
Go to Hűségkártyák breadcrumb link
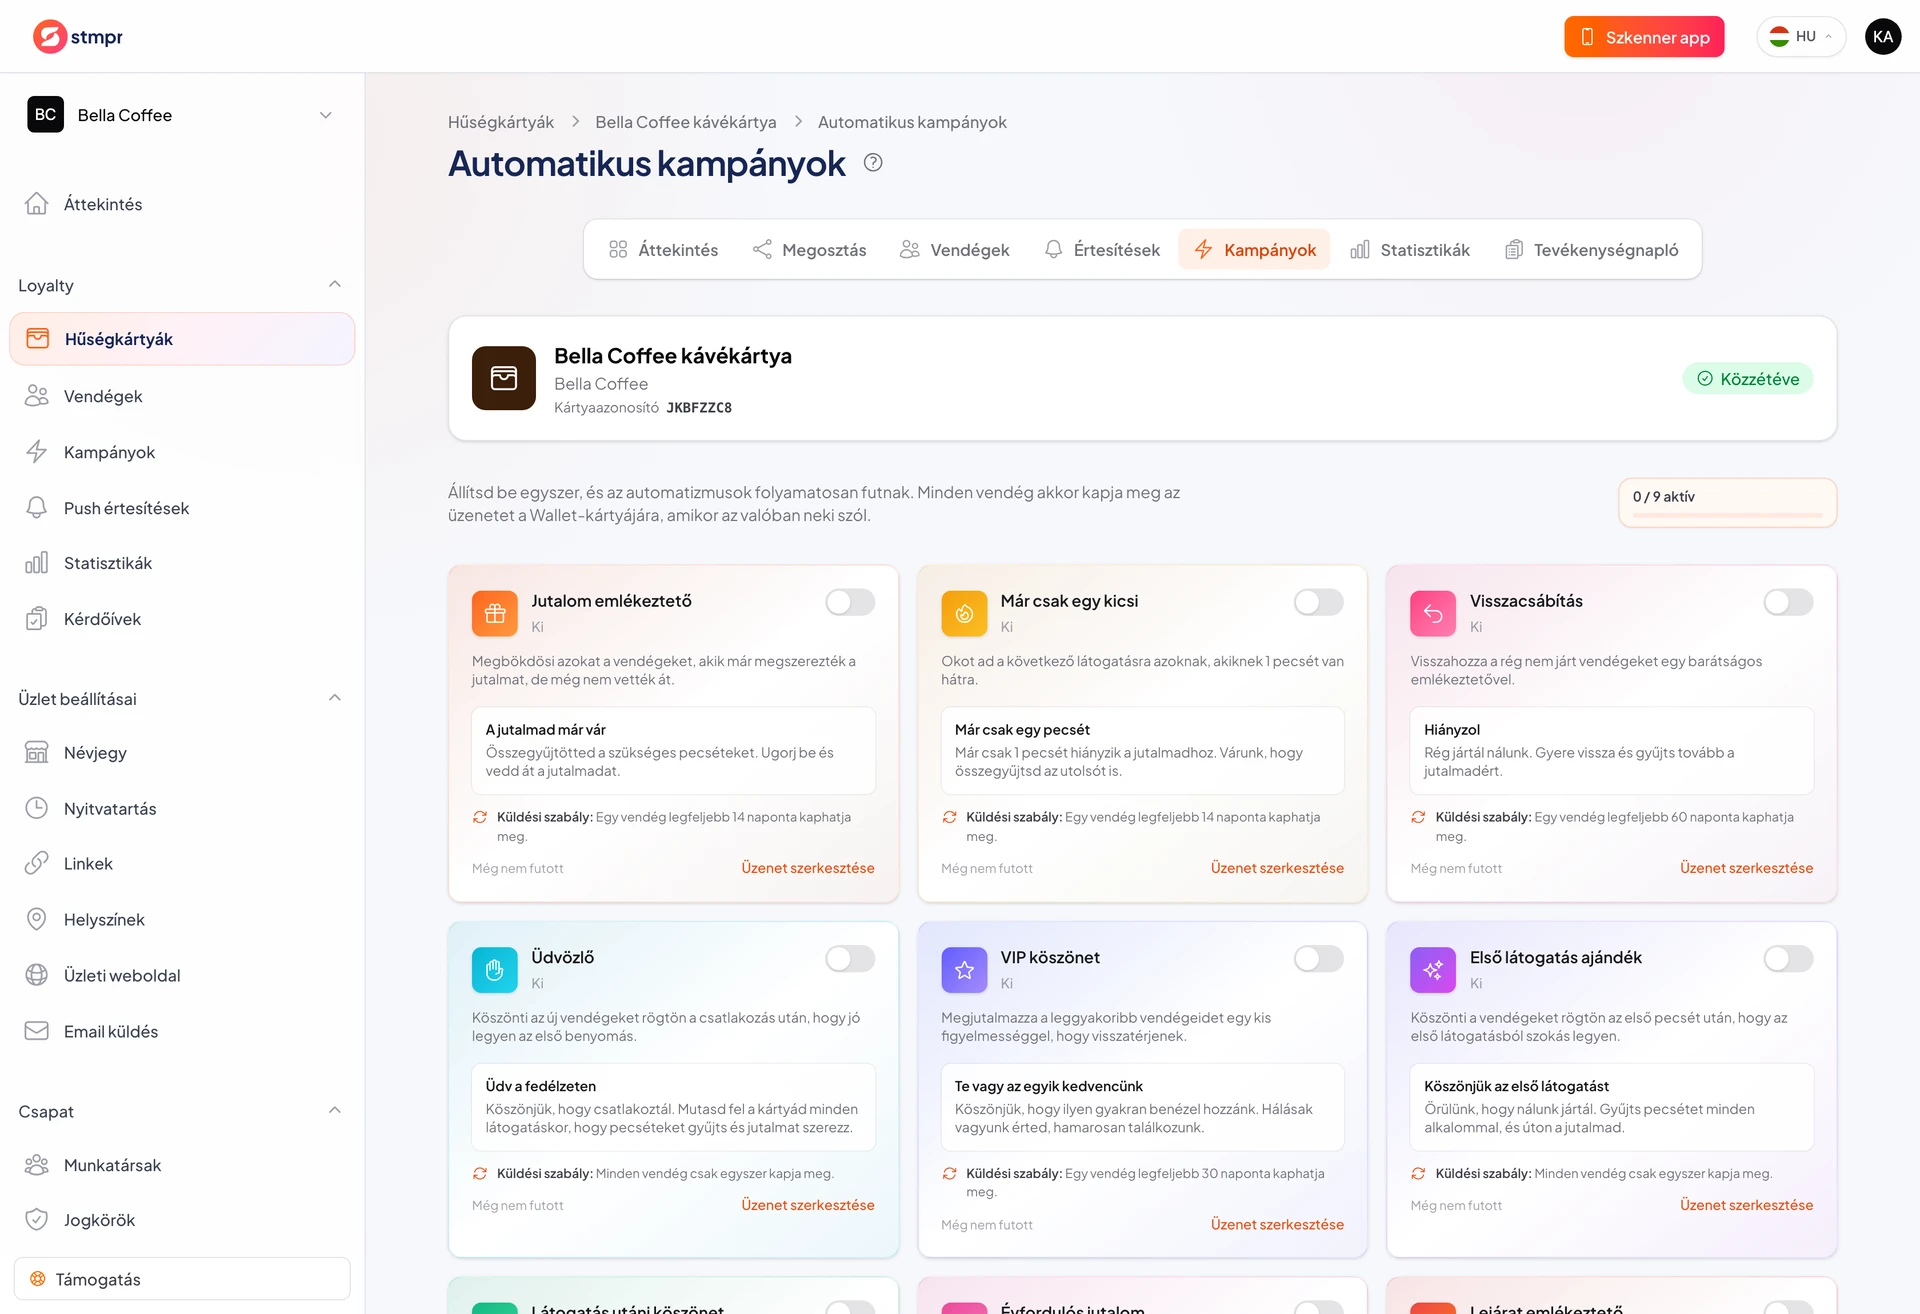click(501, 122)
